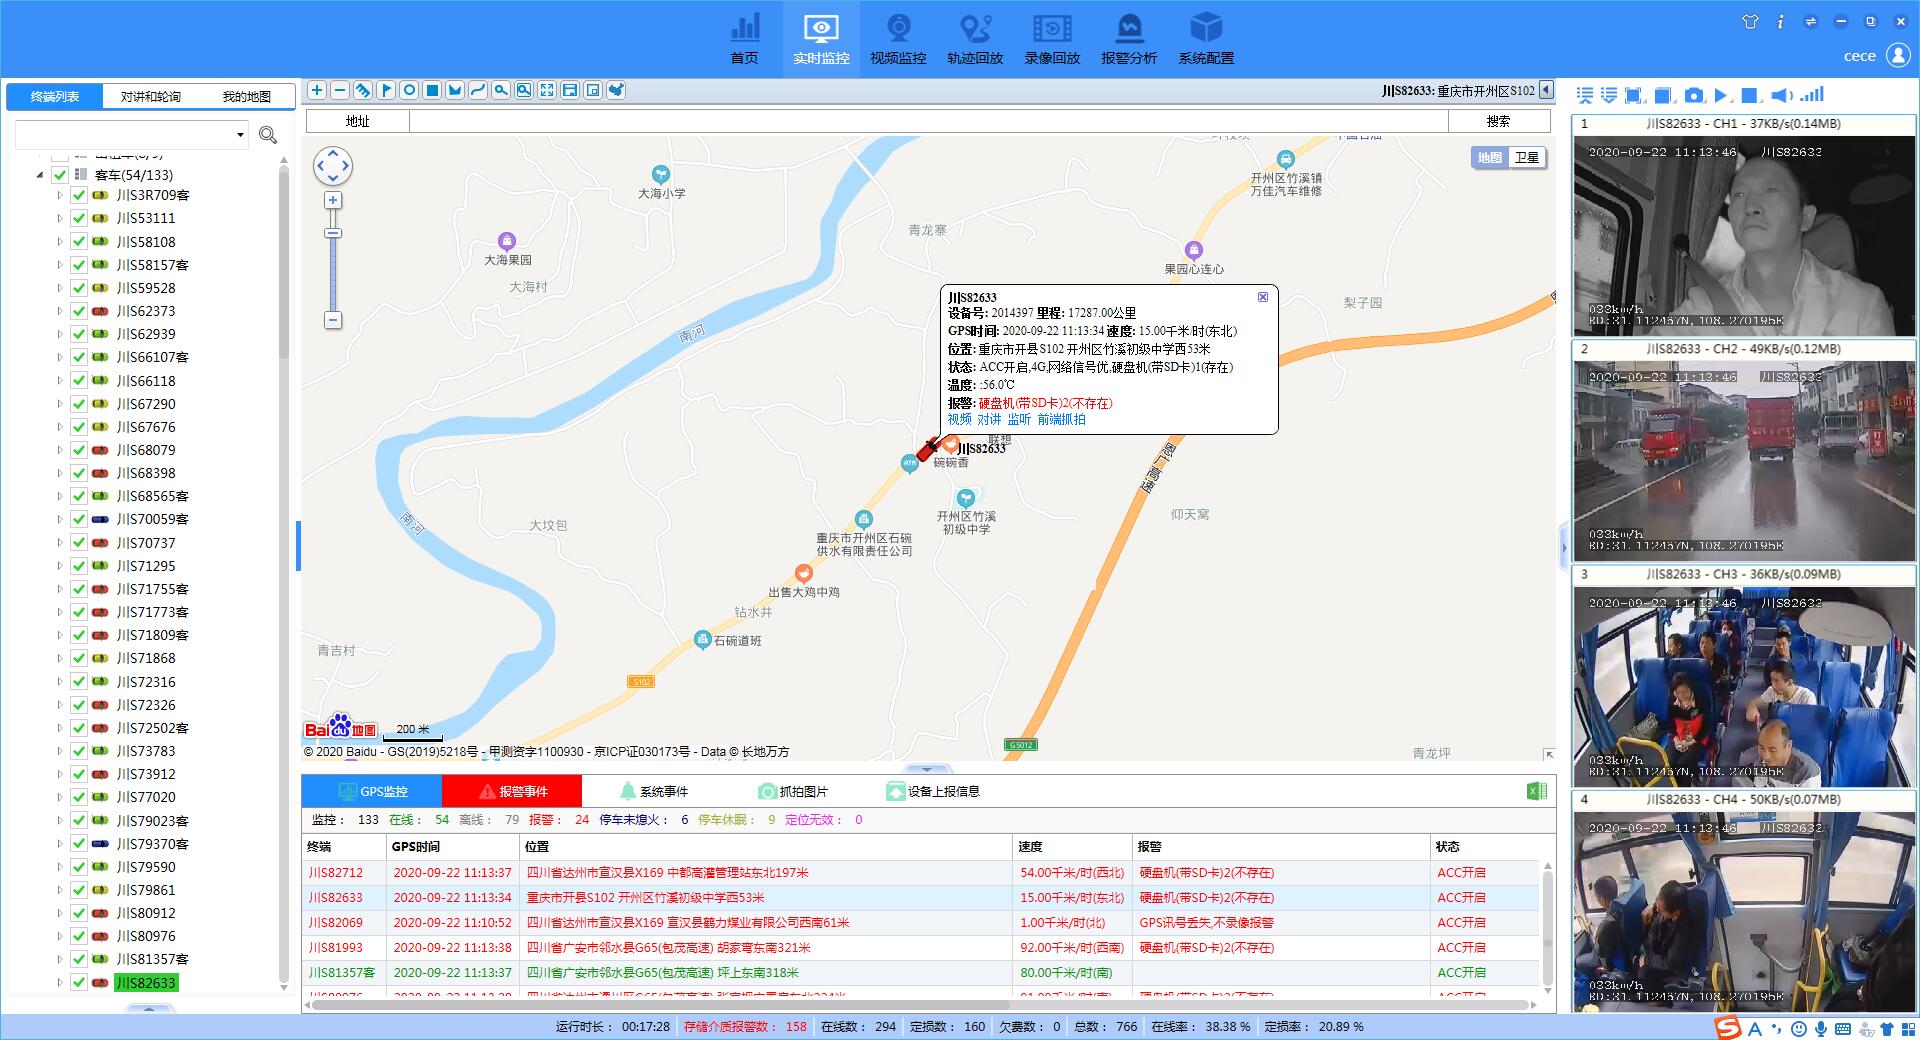Open the 抓拍图片 tab
This screenshot has height=1040, width=1920.
click(x=793, y=791)
